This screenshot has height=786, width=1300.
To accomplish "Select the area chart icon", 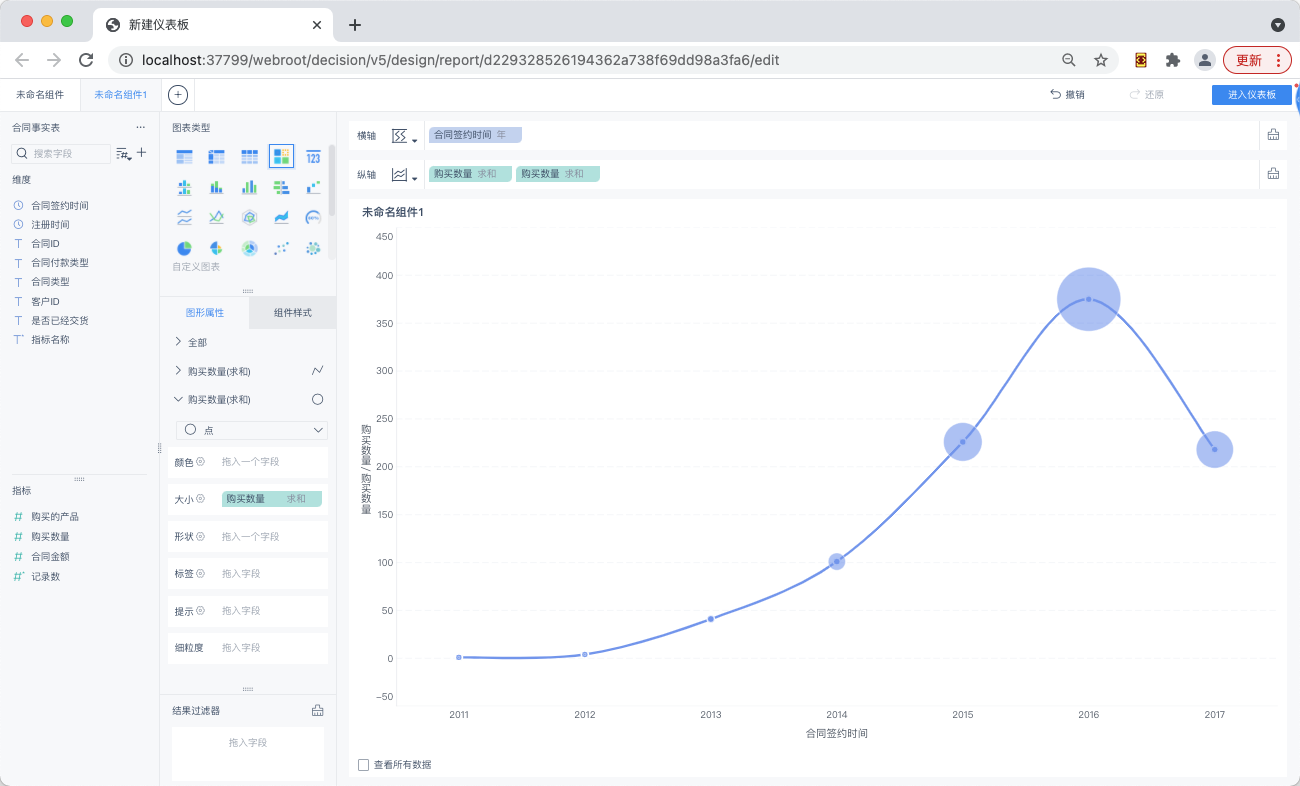I will pos(281,217).
